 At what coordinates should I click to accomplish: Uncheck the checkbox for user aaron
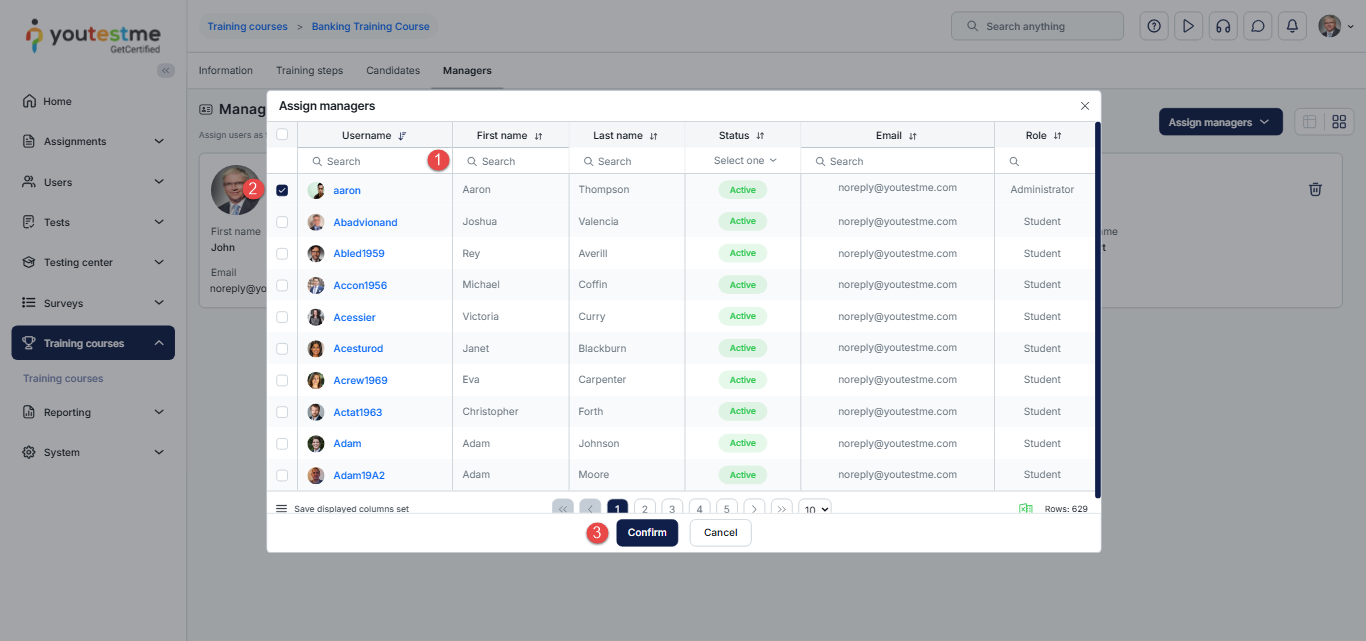pos(282,190)
